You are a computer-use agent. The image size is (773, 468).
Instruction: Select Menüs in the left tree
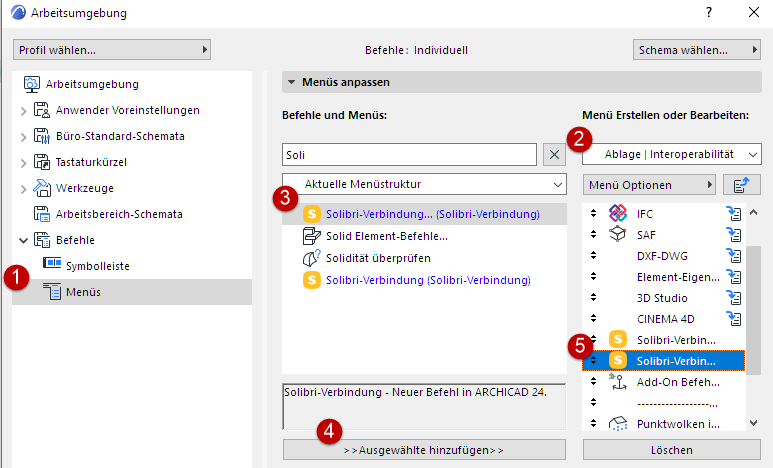pos(83,292)
